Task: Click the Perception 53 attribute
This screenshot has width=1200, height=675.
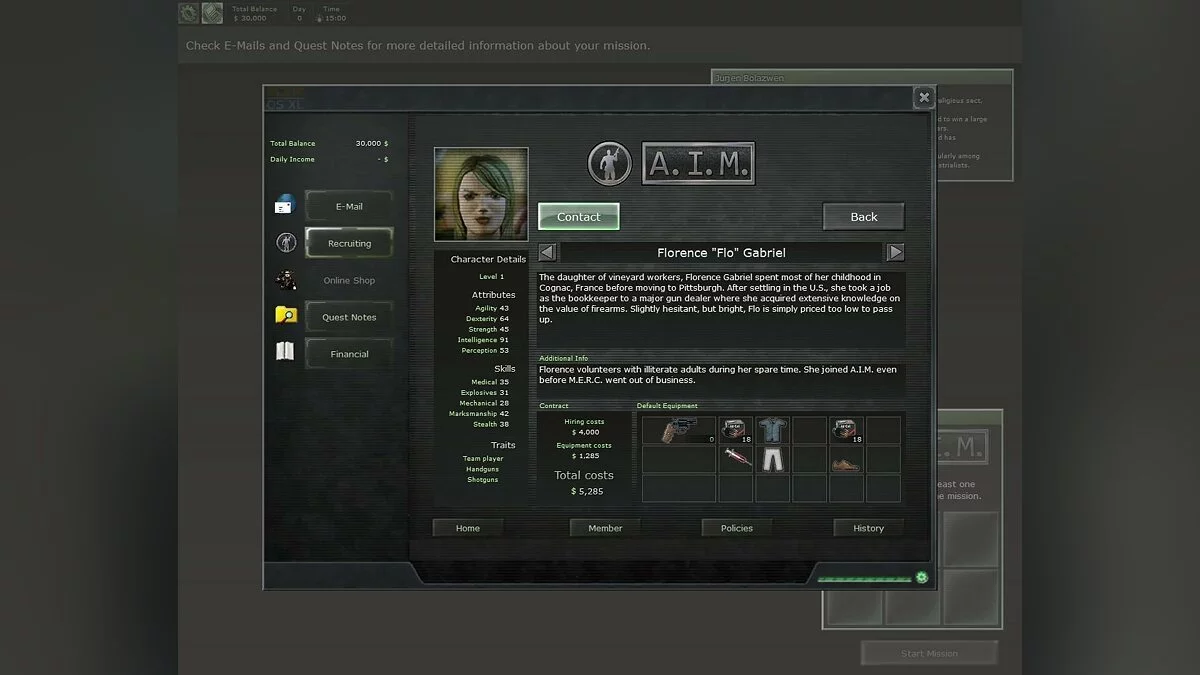Action: (x=485, y=351)
